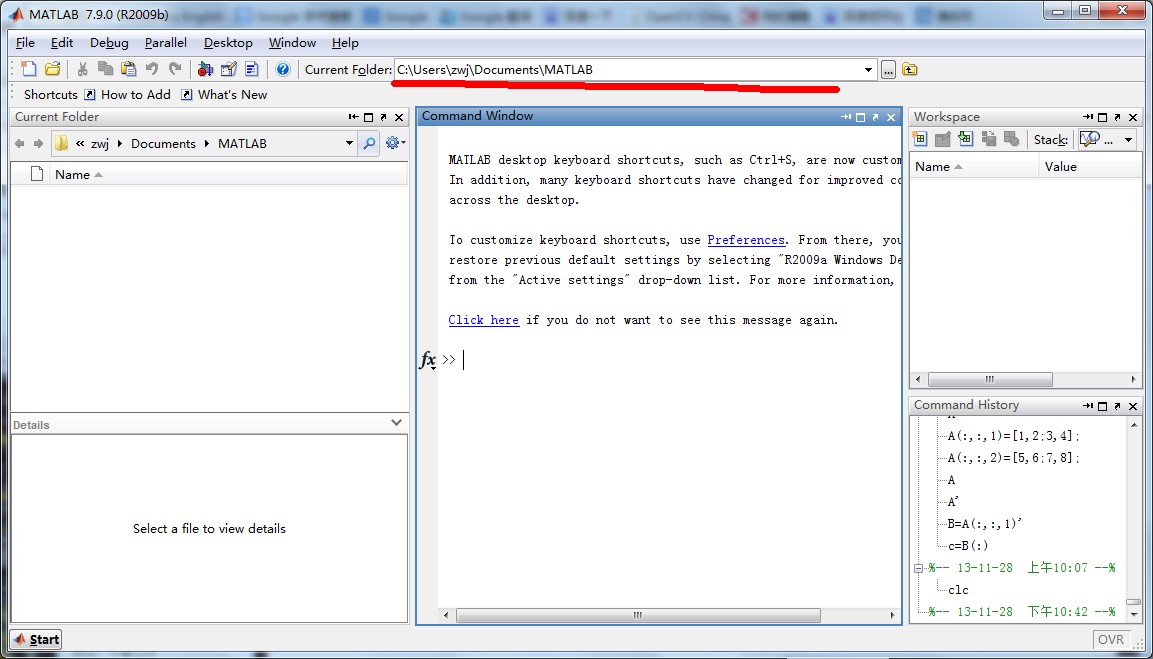Search the Current Folder with magnifier icon

(368, 143)
